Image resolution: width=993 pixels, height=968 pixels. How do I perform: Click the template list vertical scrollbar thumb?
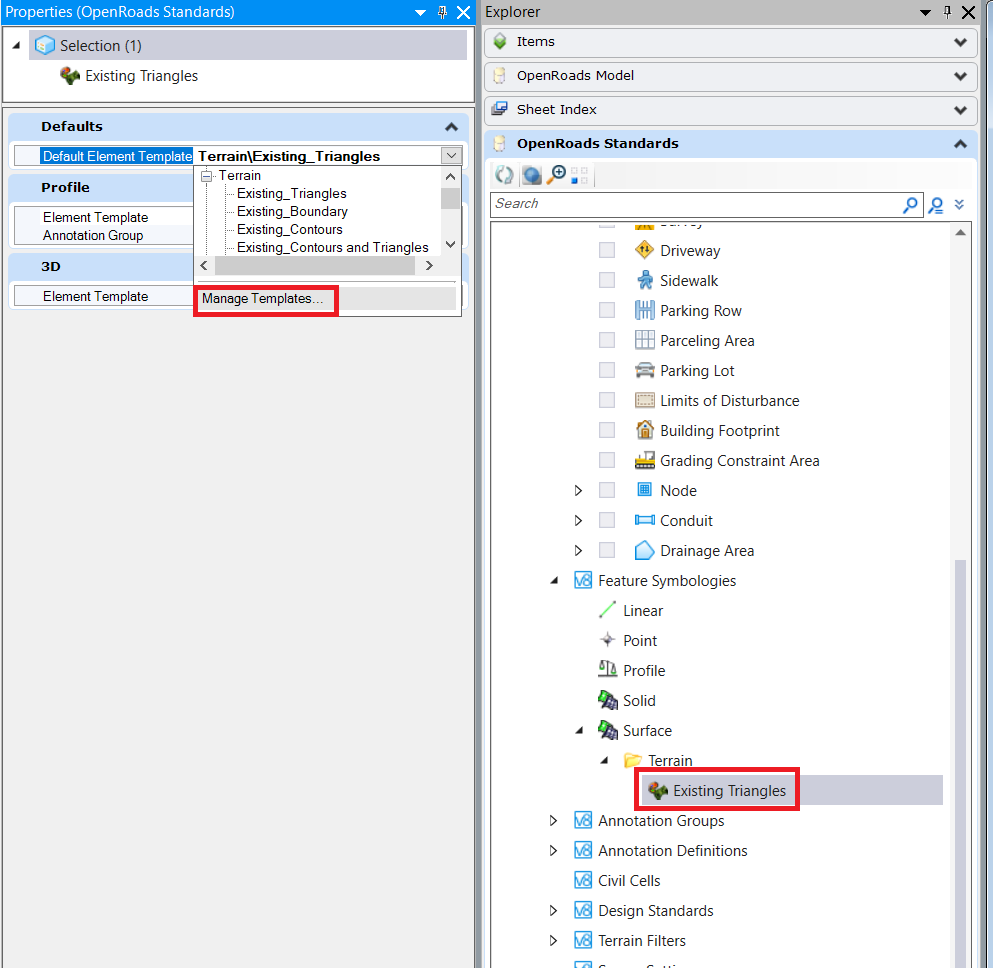450,198
